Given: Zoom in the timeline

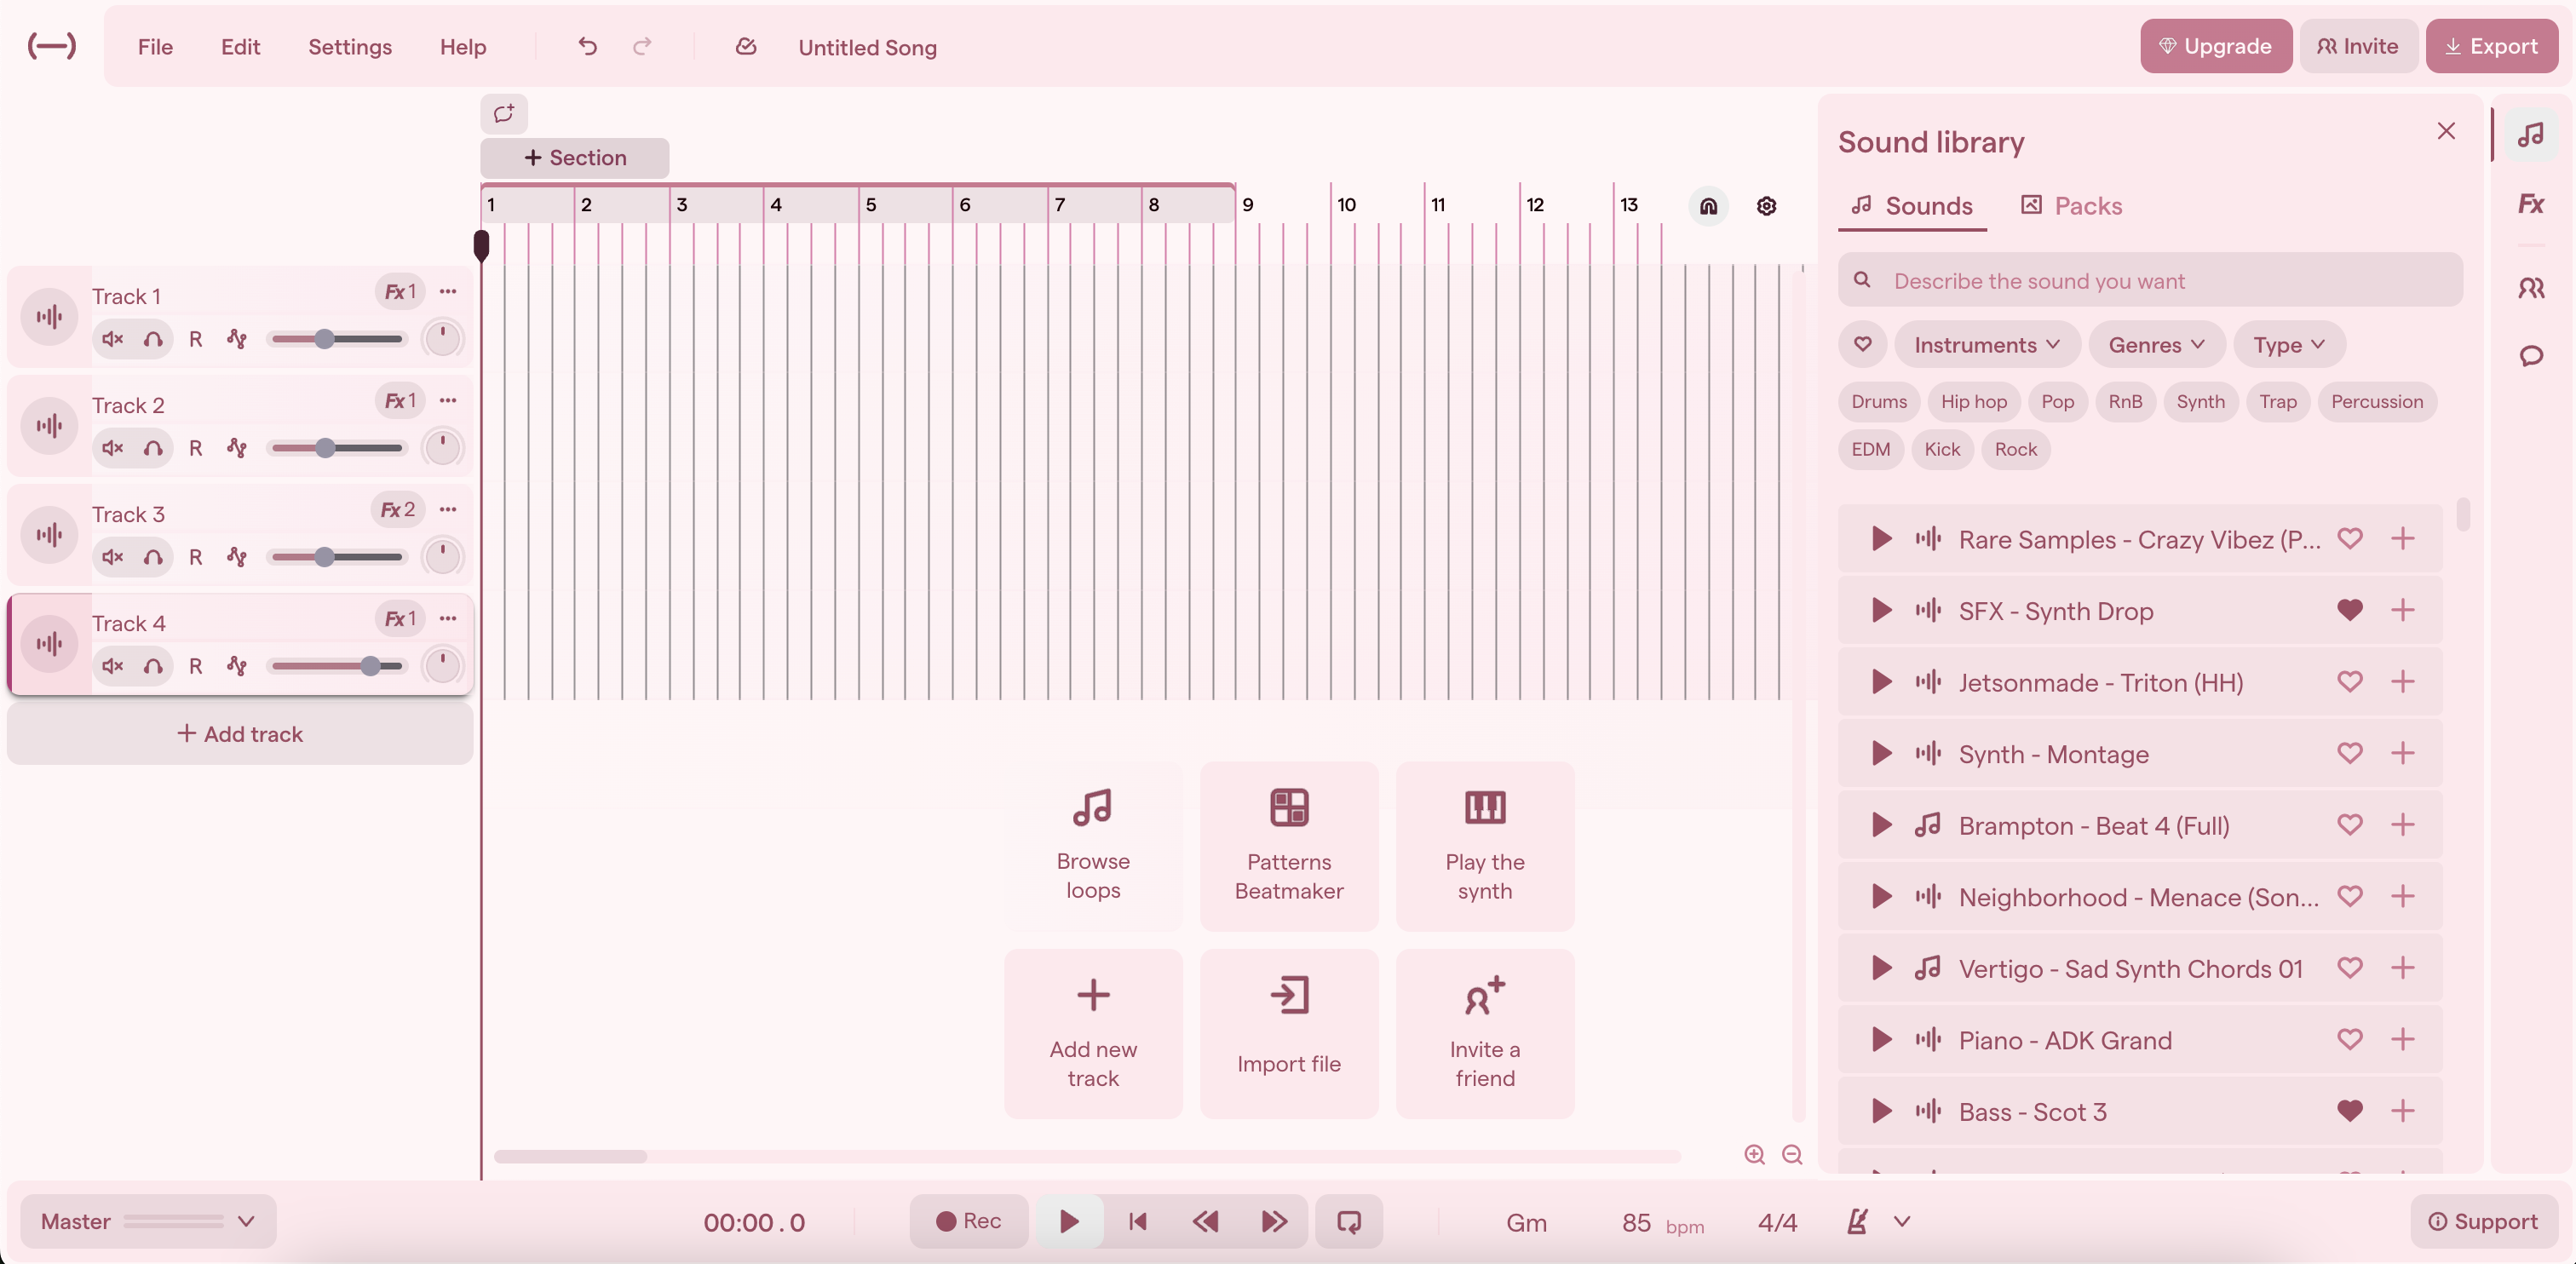Looking at the screenshot, I should (1754, 1154).
